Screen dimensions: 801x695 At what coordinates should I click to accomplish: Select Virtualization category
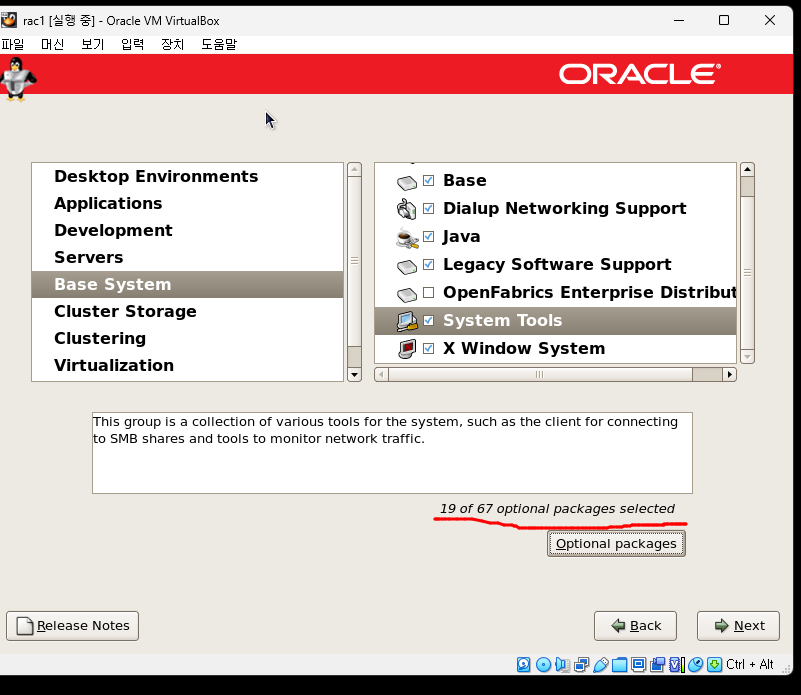click(187, 366)
